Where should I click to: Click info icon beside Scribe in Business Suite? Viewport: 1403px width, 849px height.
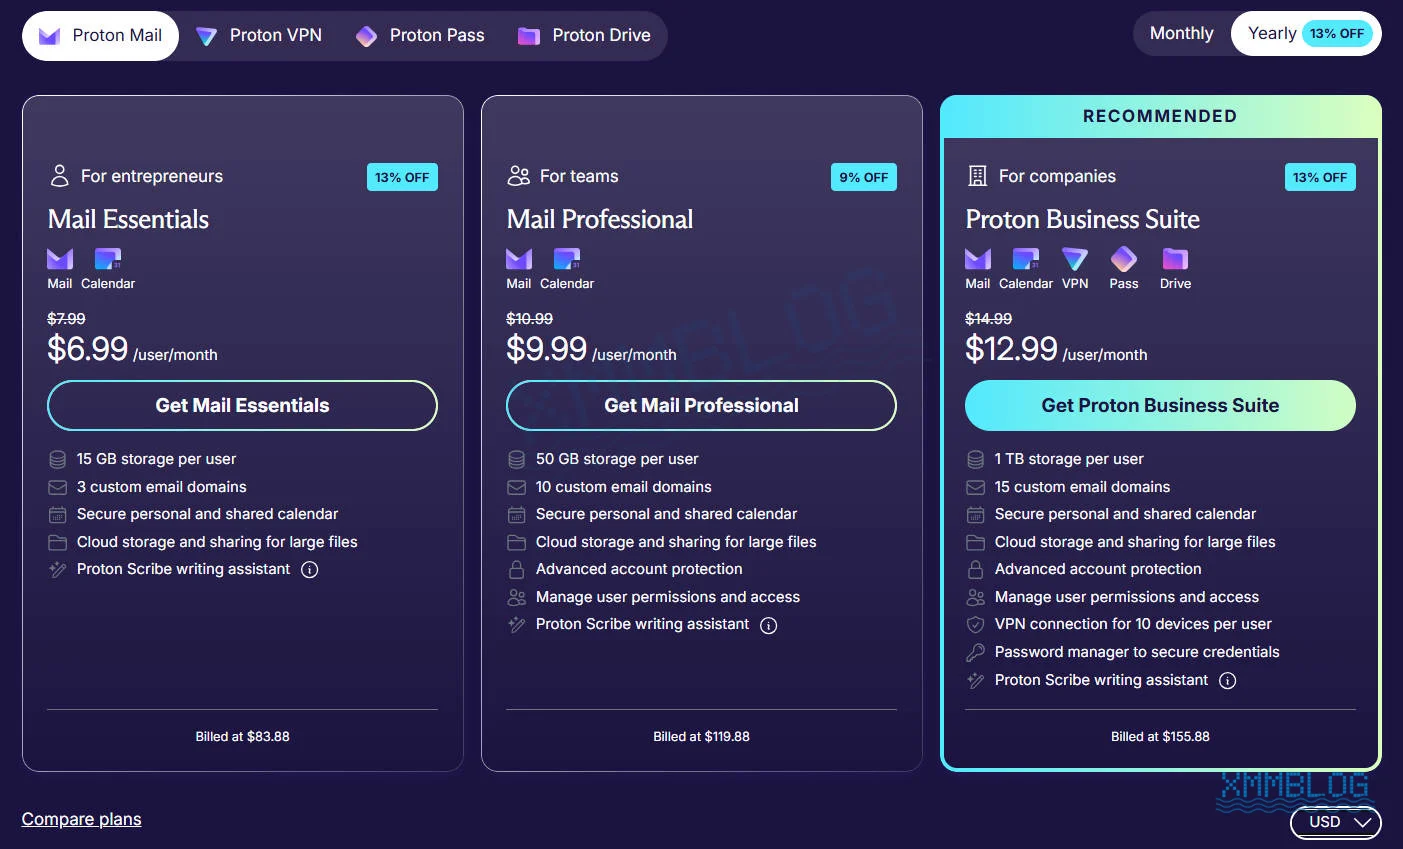[x=1228, y=681]
